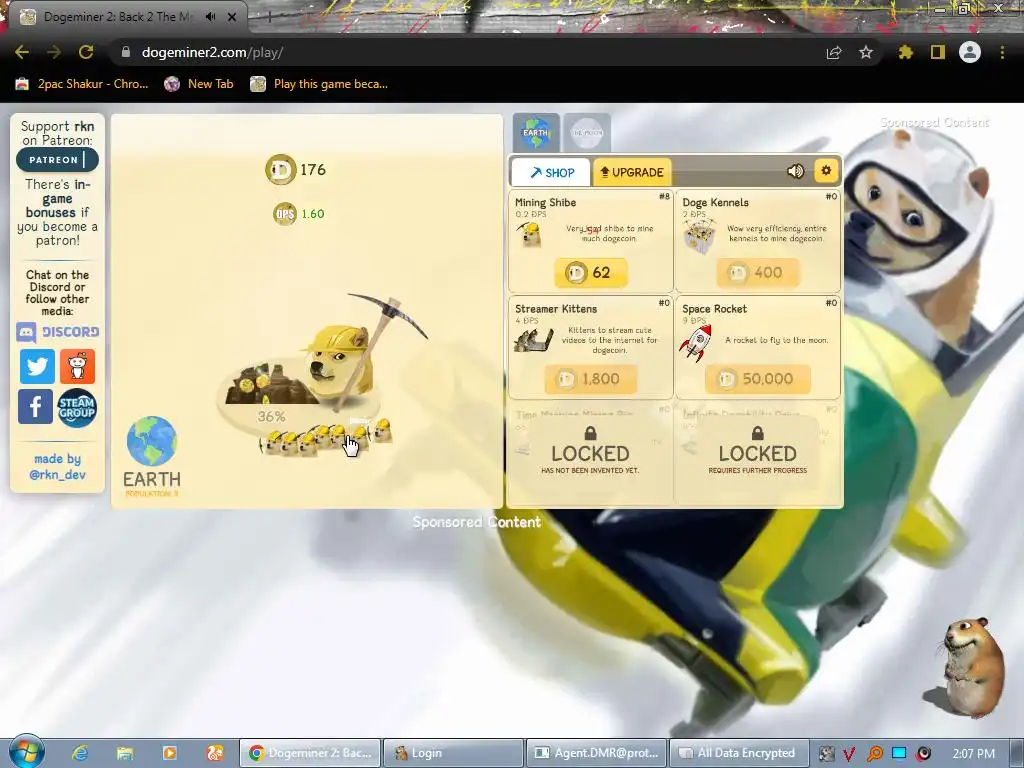Open the Chrome profile avatar
Screen dimensions: 1024x768
(970, 52)
